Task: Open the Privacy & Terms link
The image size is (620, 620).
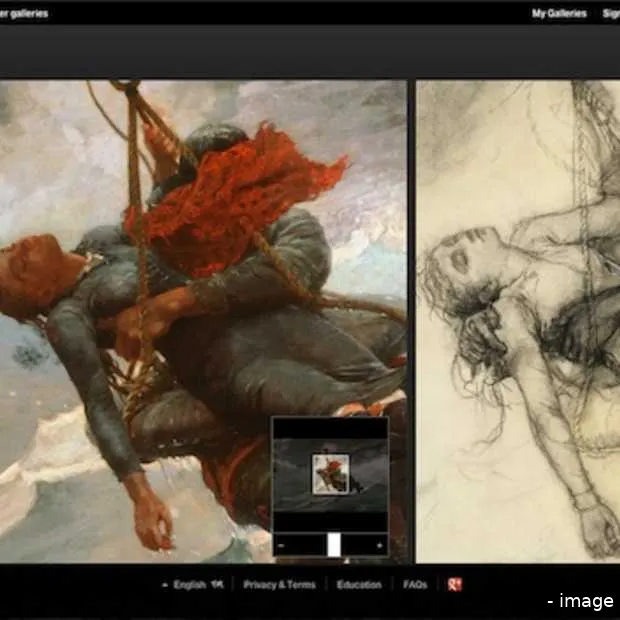Action: (280, 584)
